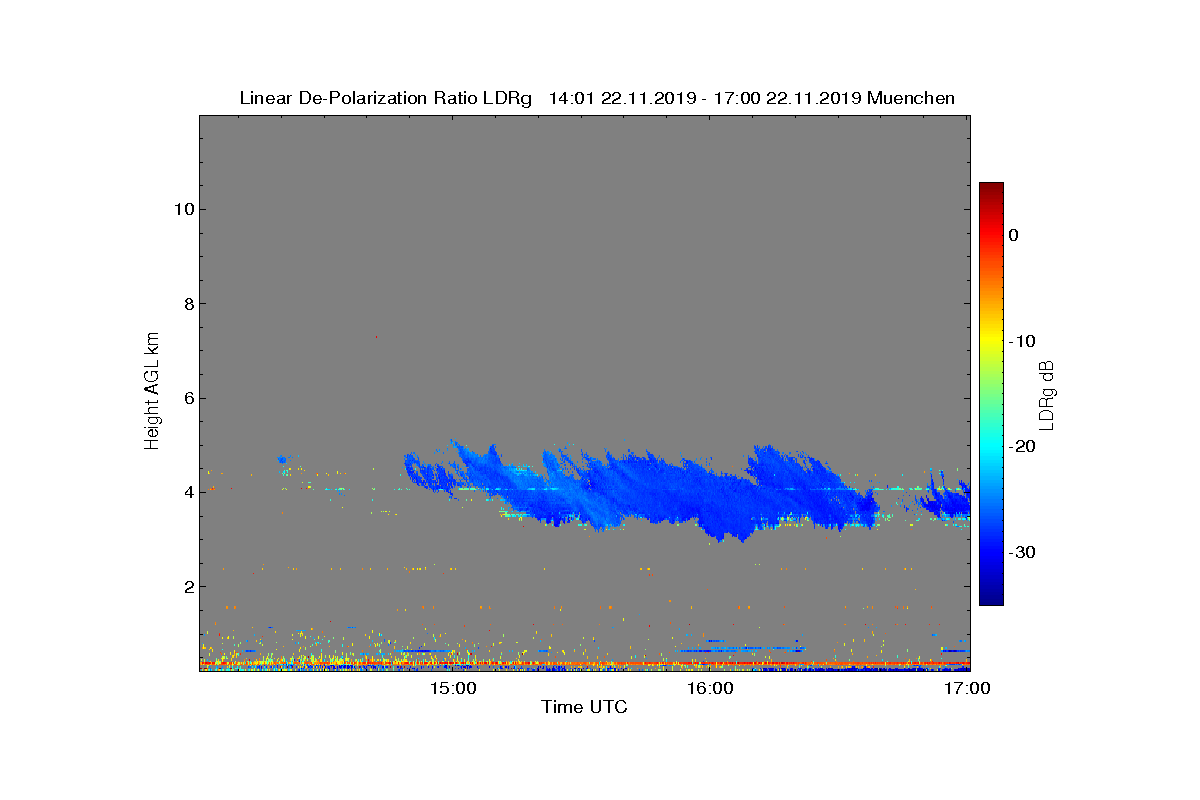1200x800 pixels.
Task: Click the 6 km height label
Action: click(x=188, y=398)
